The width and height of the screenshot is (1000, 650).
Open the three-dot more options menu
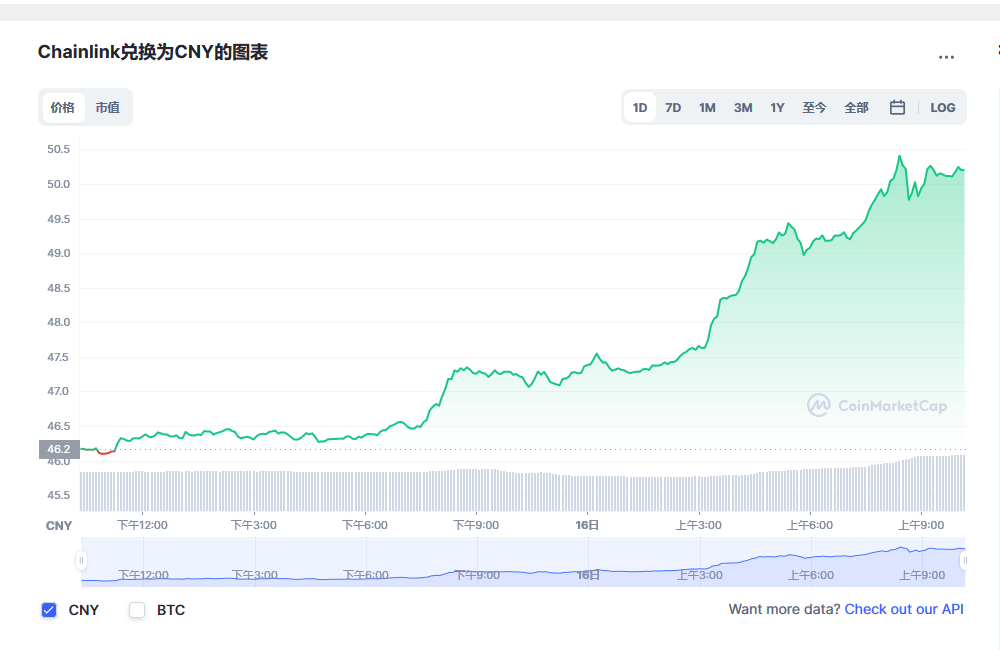pos(946,57)
